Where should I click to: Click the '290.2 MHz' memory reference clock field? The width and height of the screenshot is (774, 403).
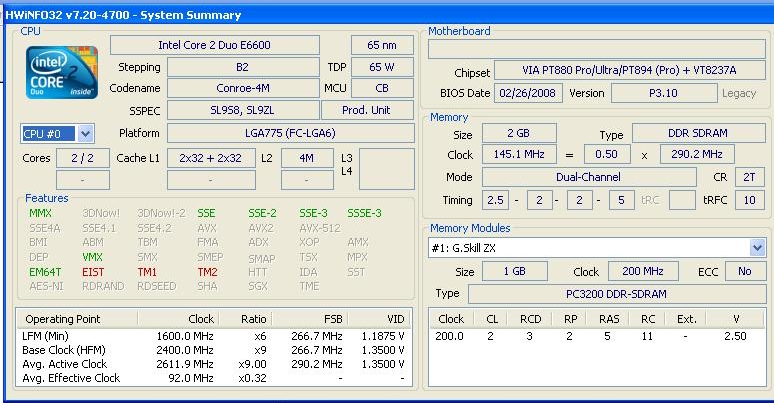pyautogui.click(x=697, y=154)
